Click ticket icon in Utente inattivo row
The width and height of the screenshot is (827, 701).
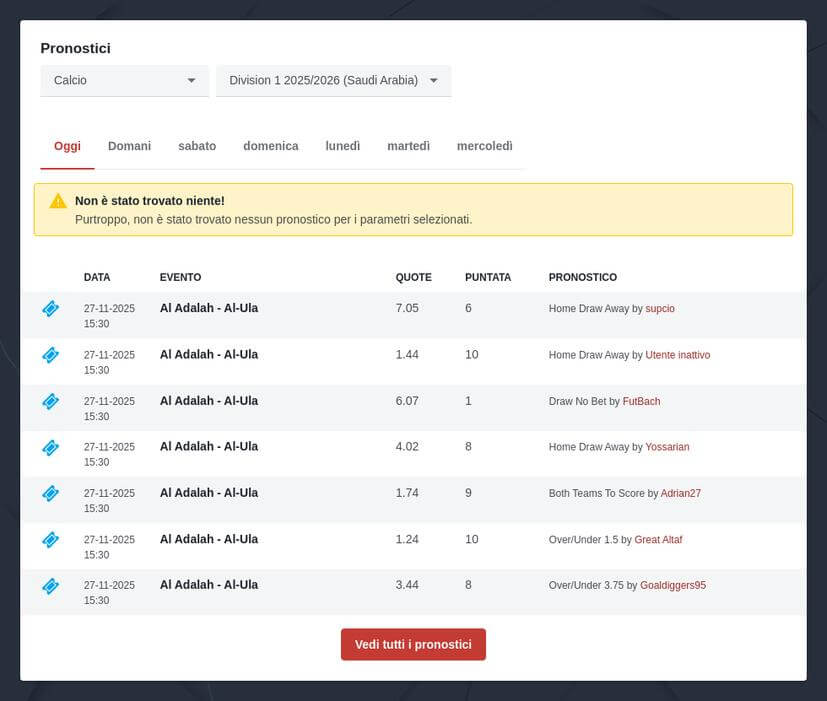[x=50, y=355]
